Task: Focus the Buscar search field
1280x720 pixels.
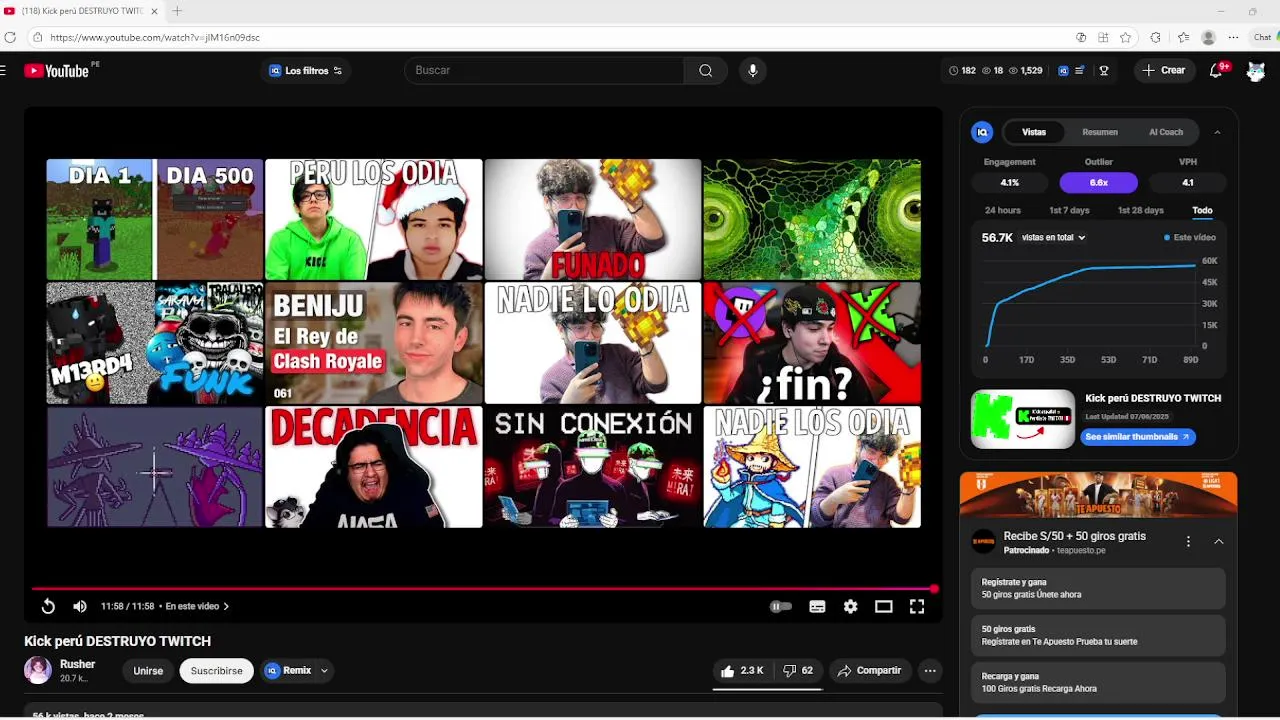Action: pos(544,71)
